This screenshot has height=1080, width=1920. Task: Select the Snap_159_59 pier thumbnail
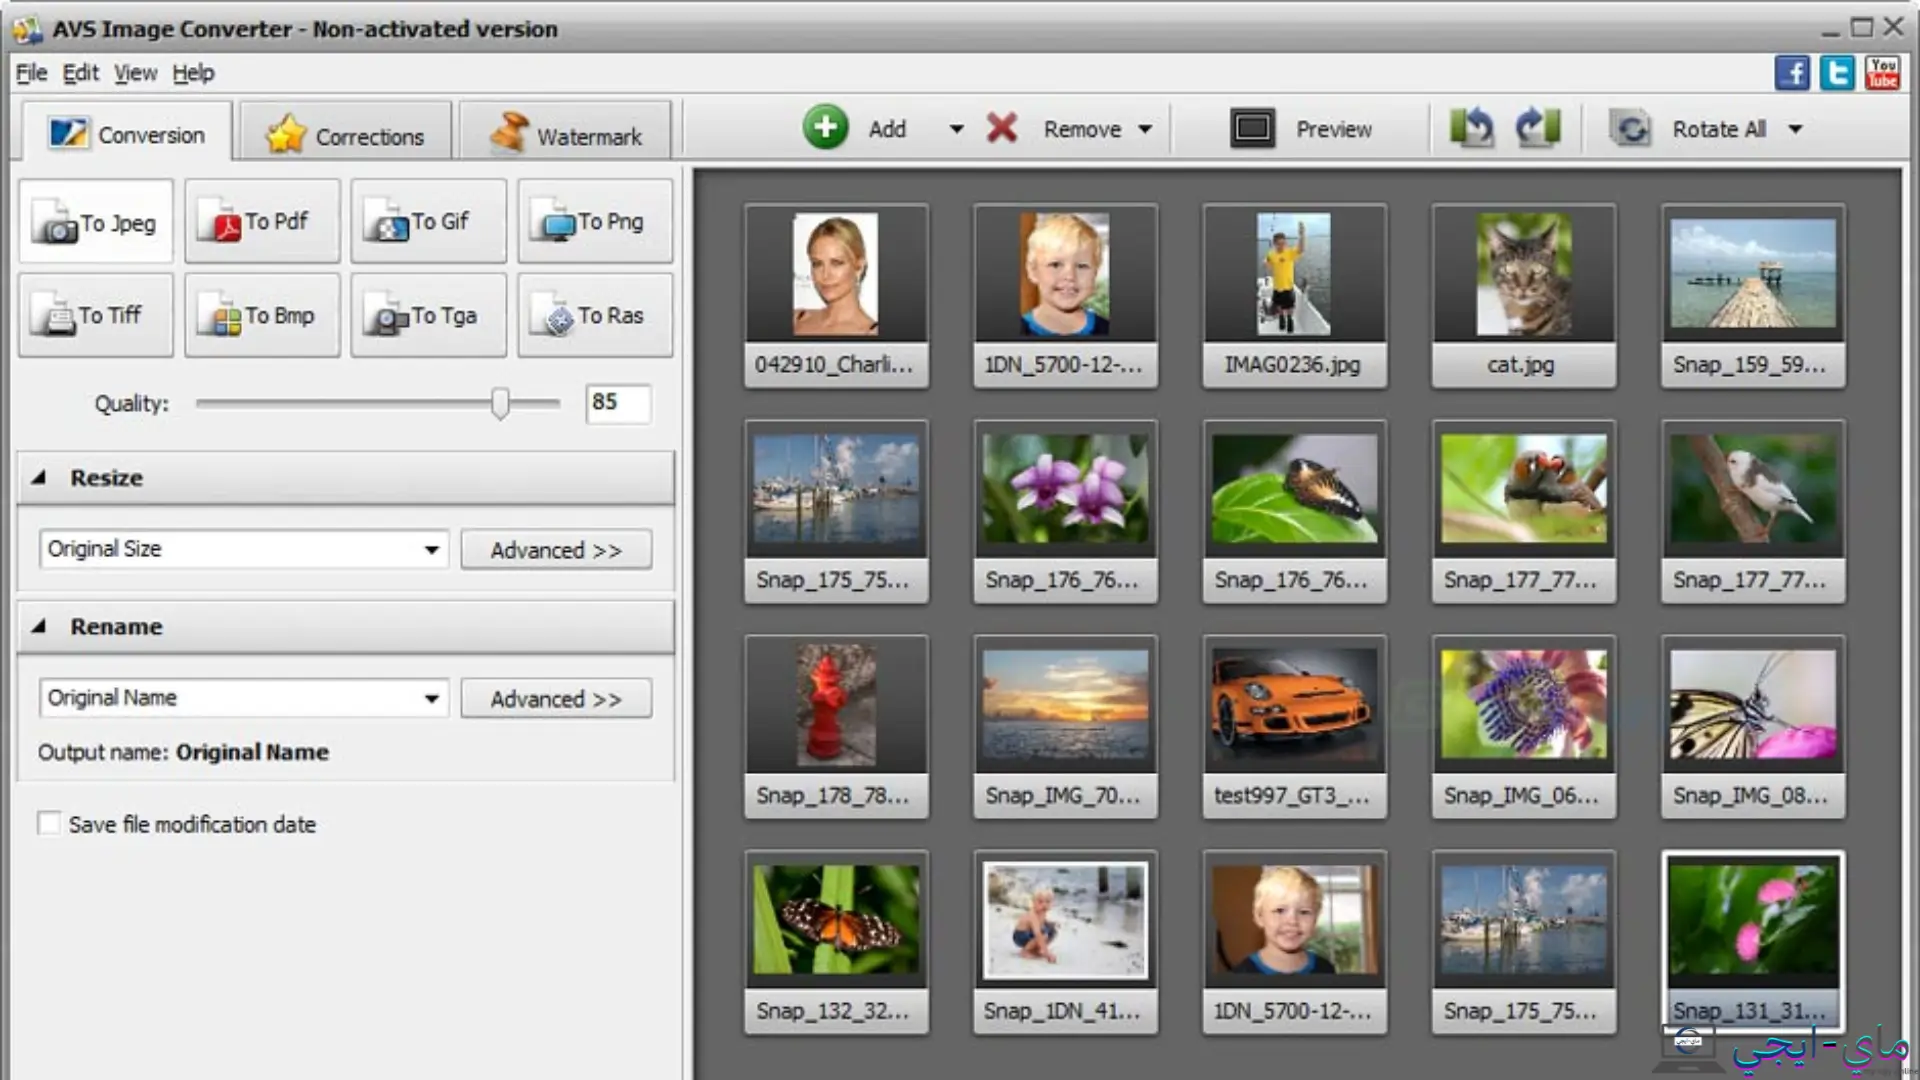point(1753,296)
